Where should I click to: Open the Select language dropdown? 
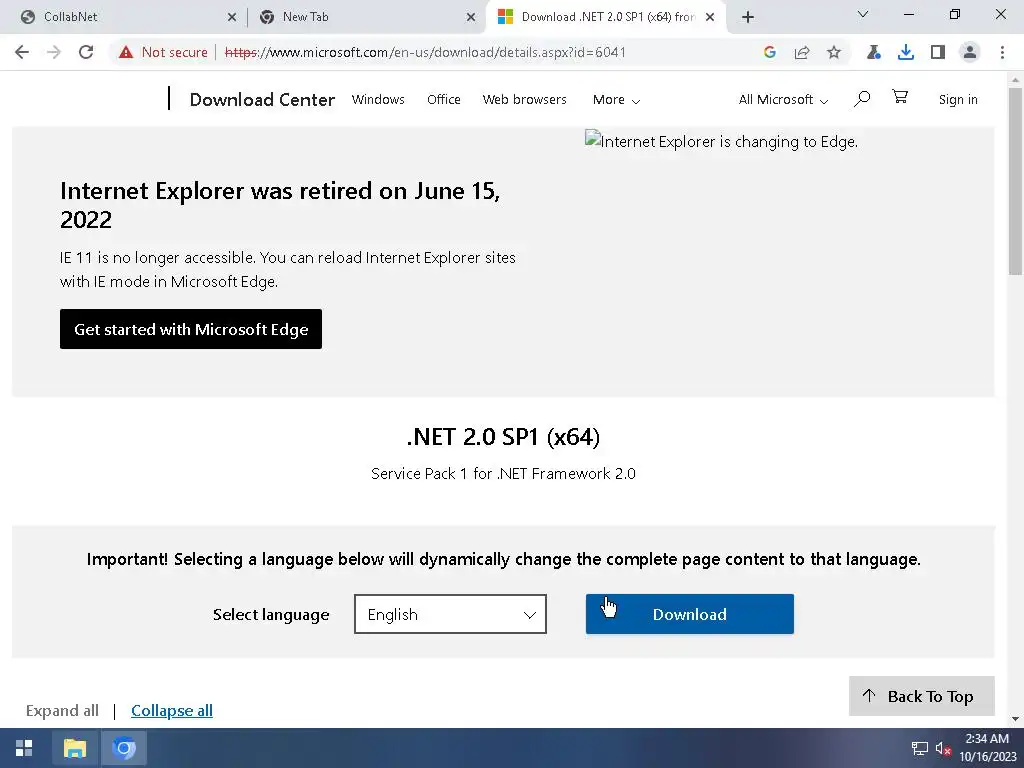click(450, 614)
